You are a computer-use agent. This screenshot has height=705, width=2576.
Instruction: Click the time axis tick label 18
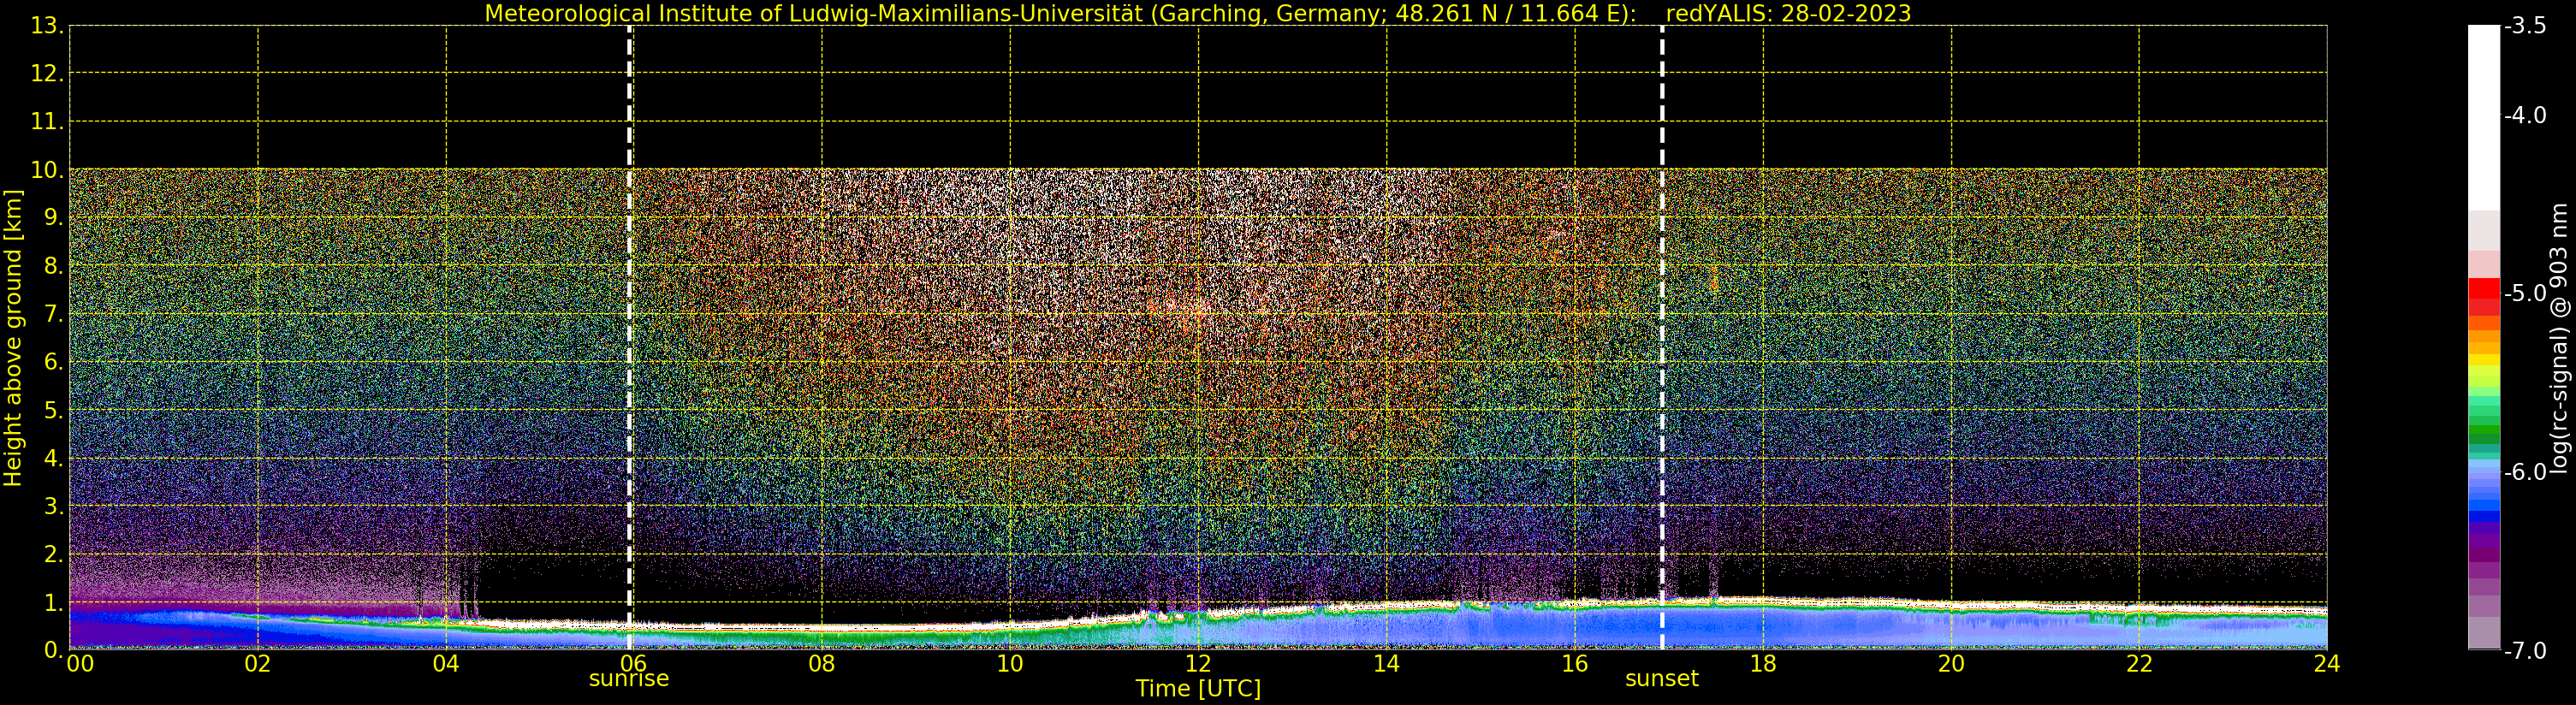pos(1763,664)
